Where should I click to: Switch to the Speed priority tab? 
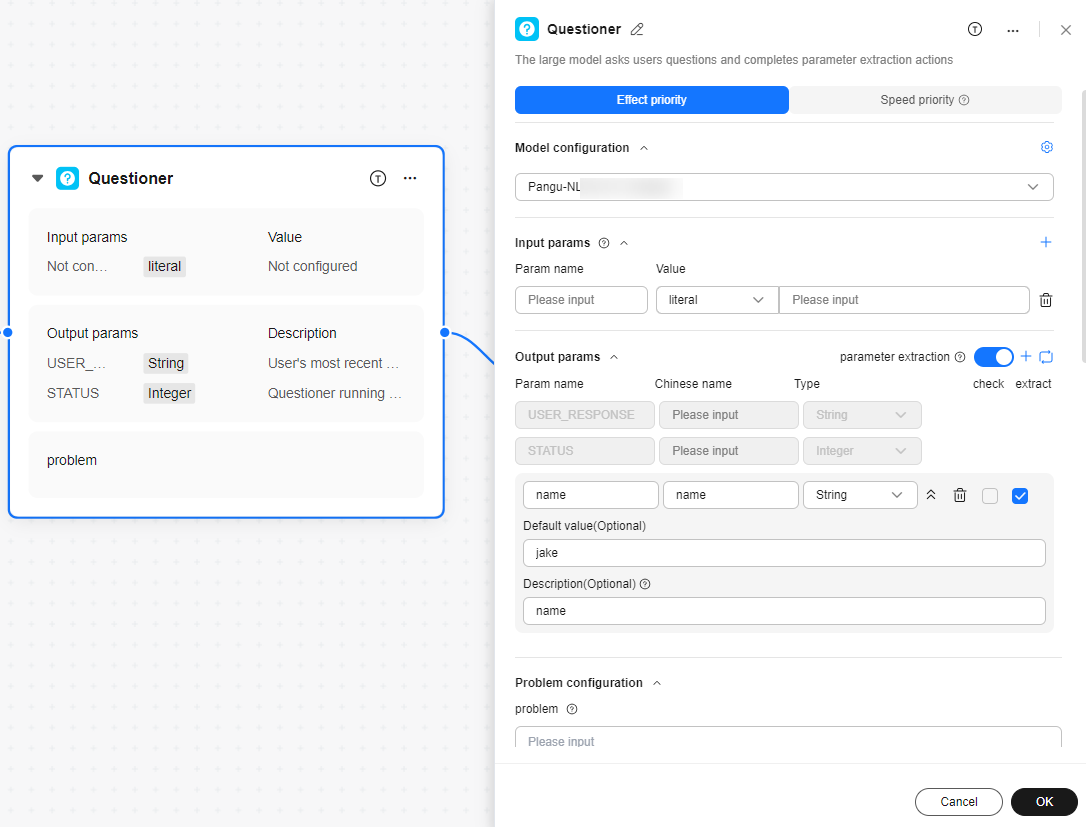[x=924, y=100]
